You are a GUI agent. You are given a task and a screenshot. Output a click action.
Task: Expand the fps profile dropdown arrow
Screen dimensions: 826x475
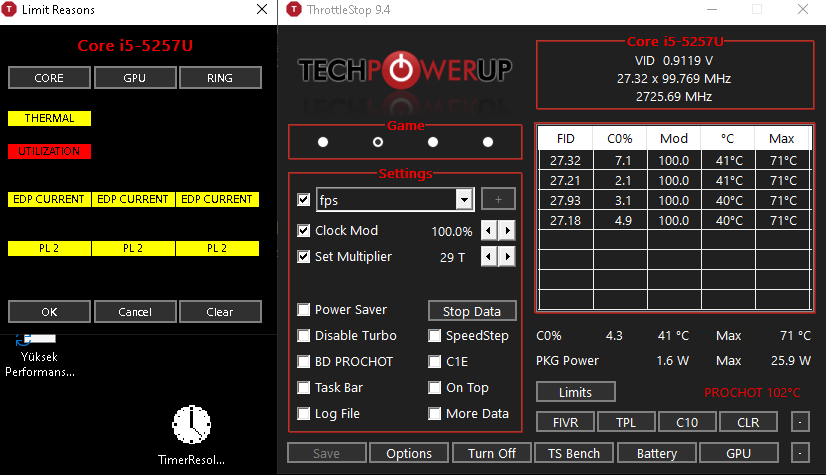(464, 200)
